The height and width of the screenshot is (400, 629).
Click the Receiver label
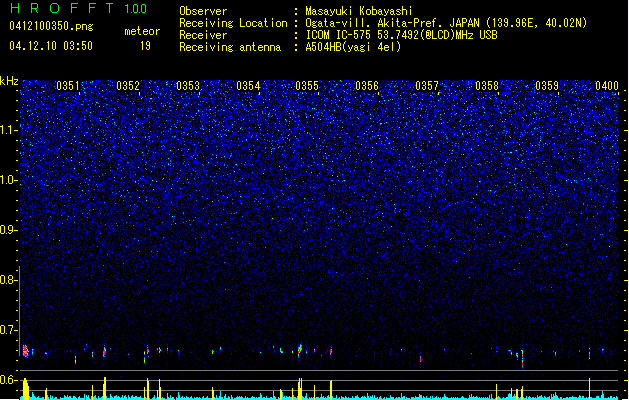point(203,35)
